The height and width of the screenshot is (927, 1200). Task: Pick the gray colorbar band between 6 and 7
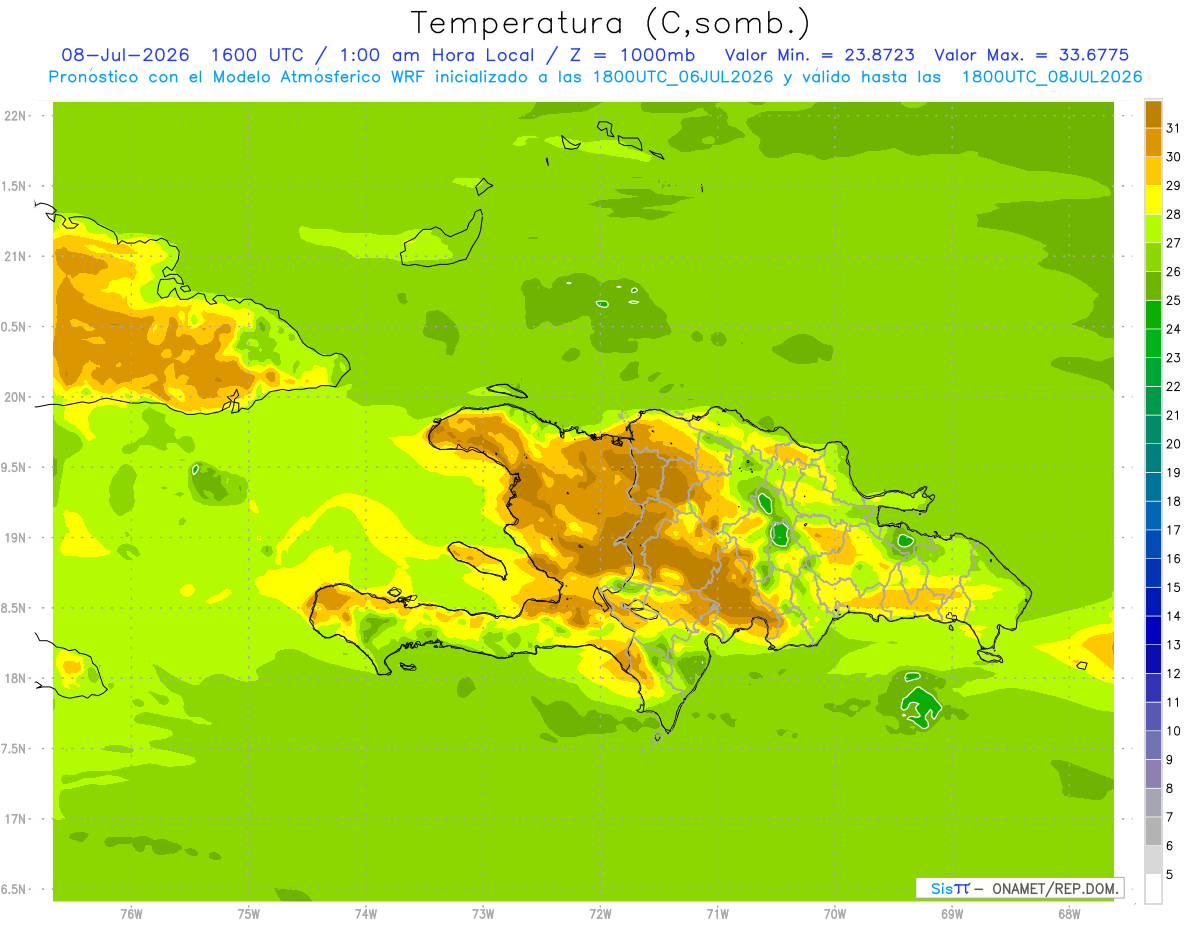point(1153,832)
